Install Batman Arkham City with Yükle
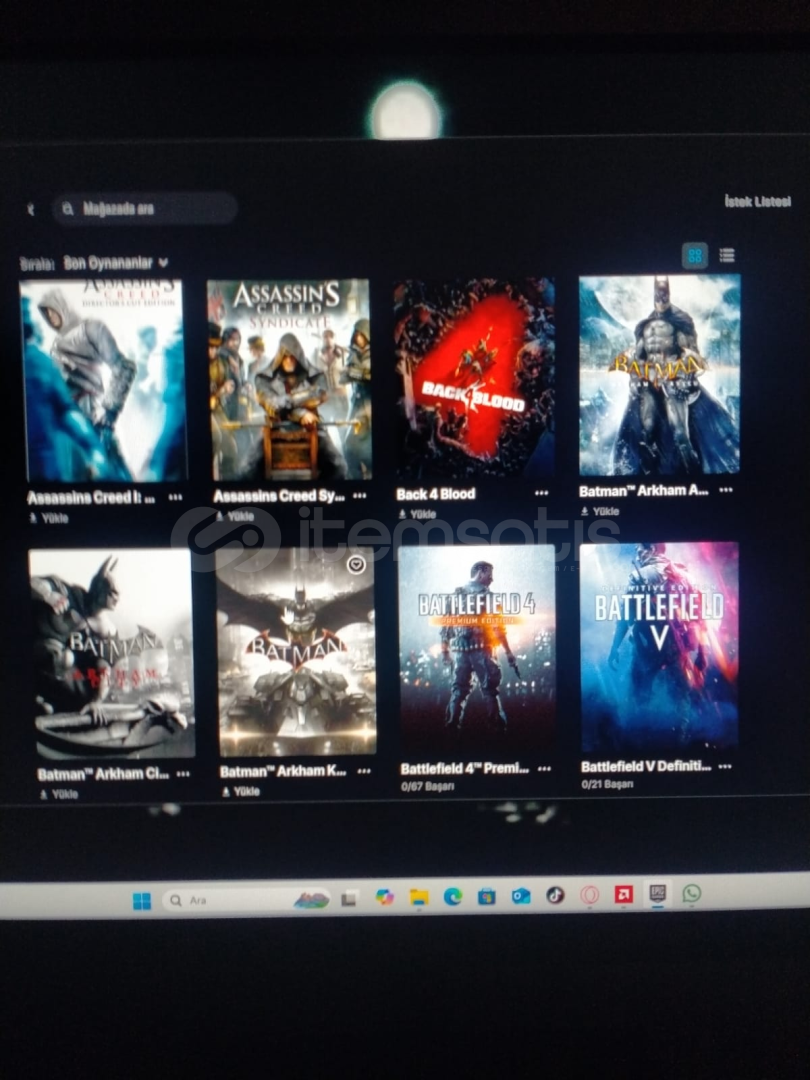This screenshot has height=1080, width=810. coord(59,794)
